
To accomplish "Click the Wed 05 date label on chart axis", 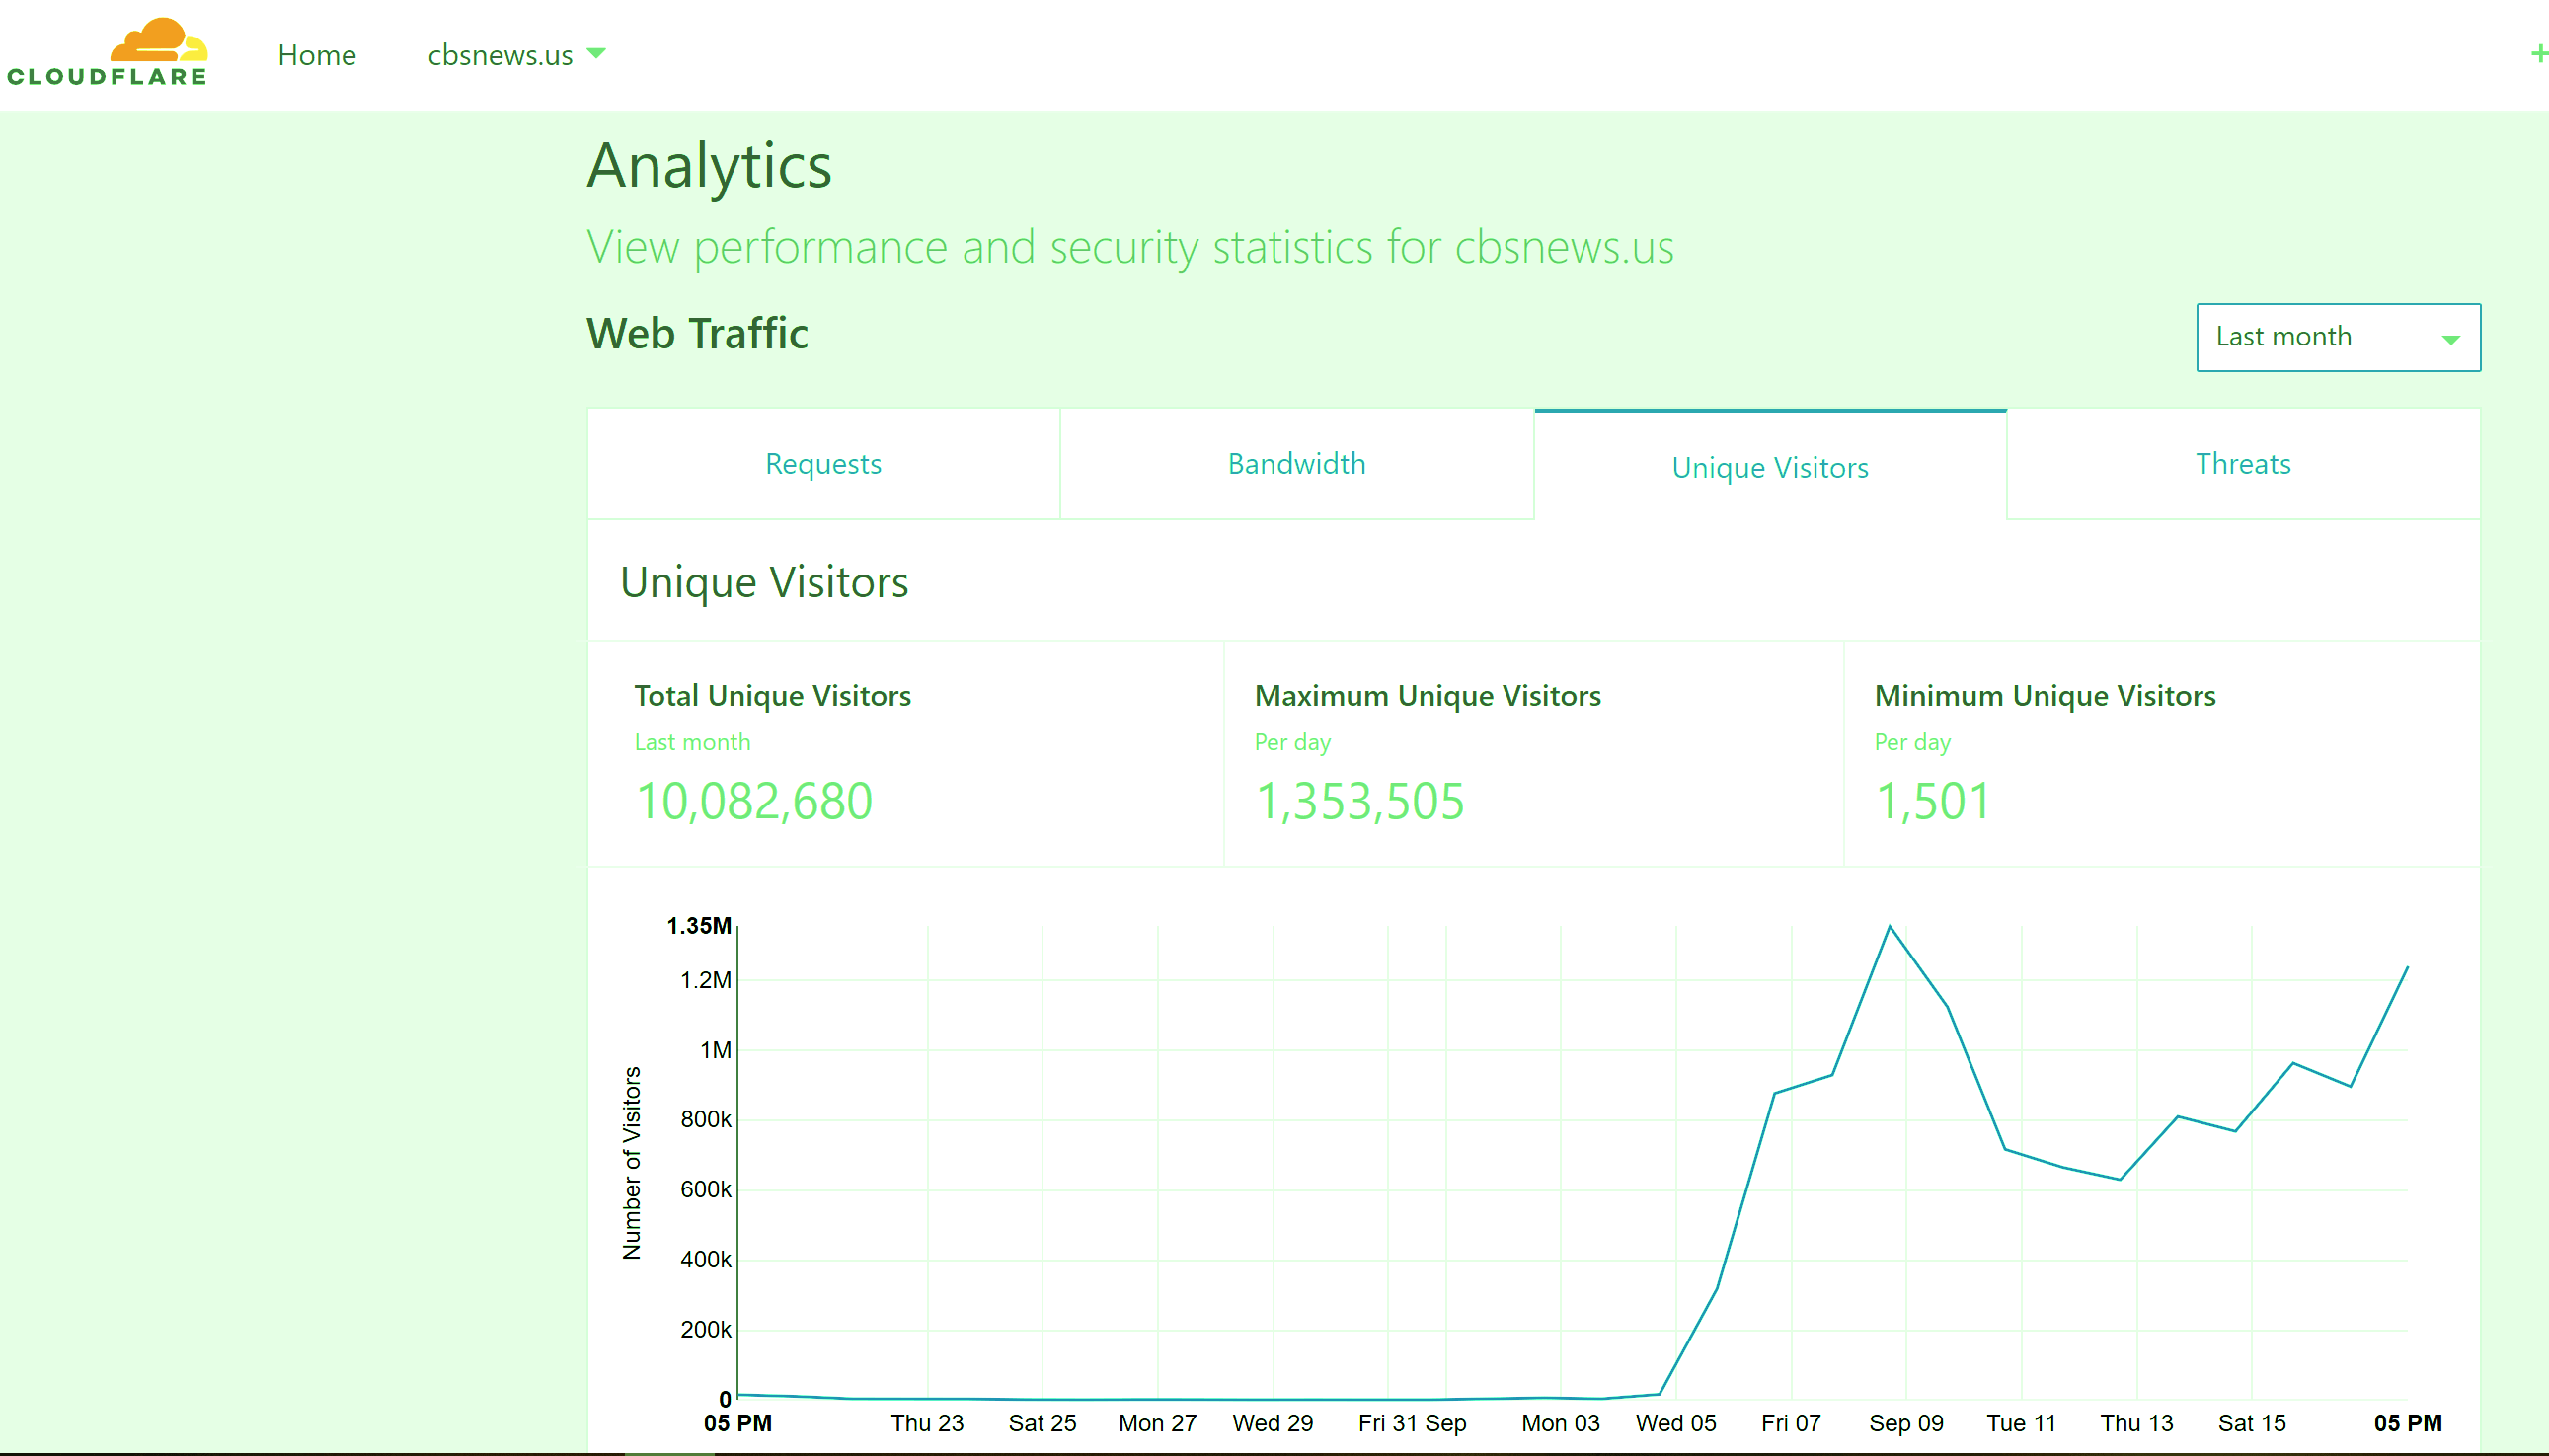I will pyautogui.click(x=1675, y=1422).
